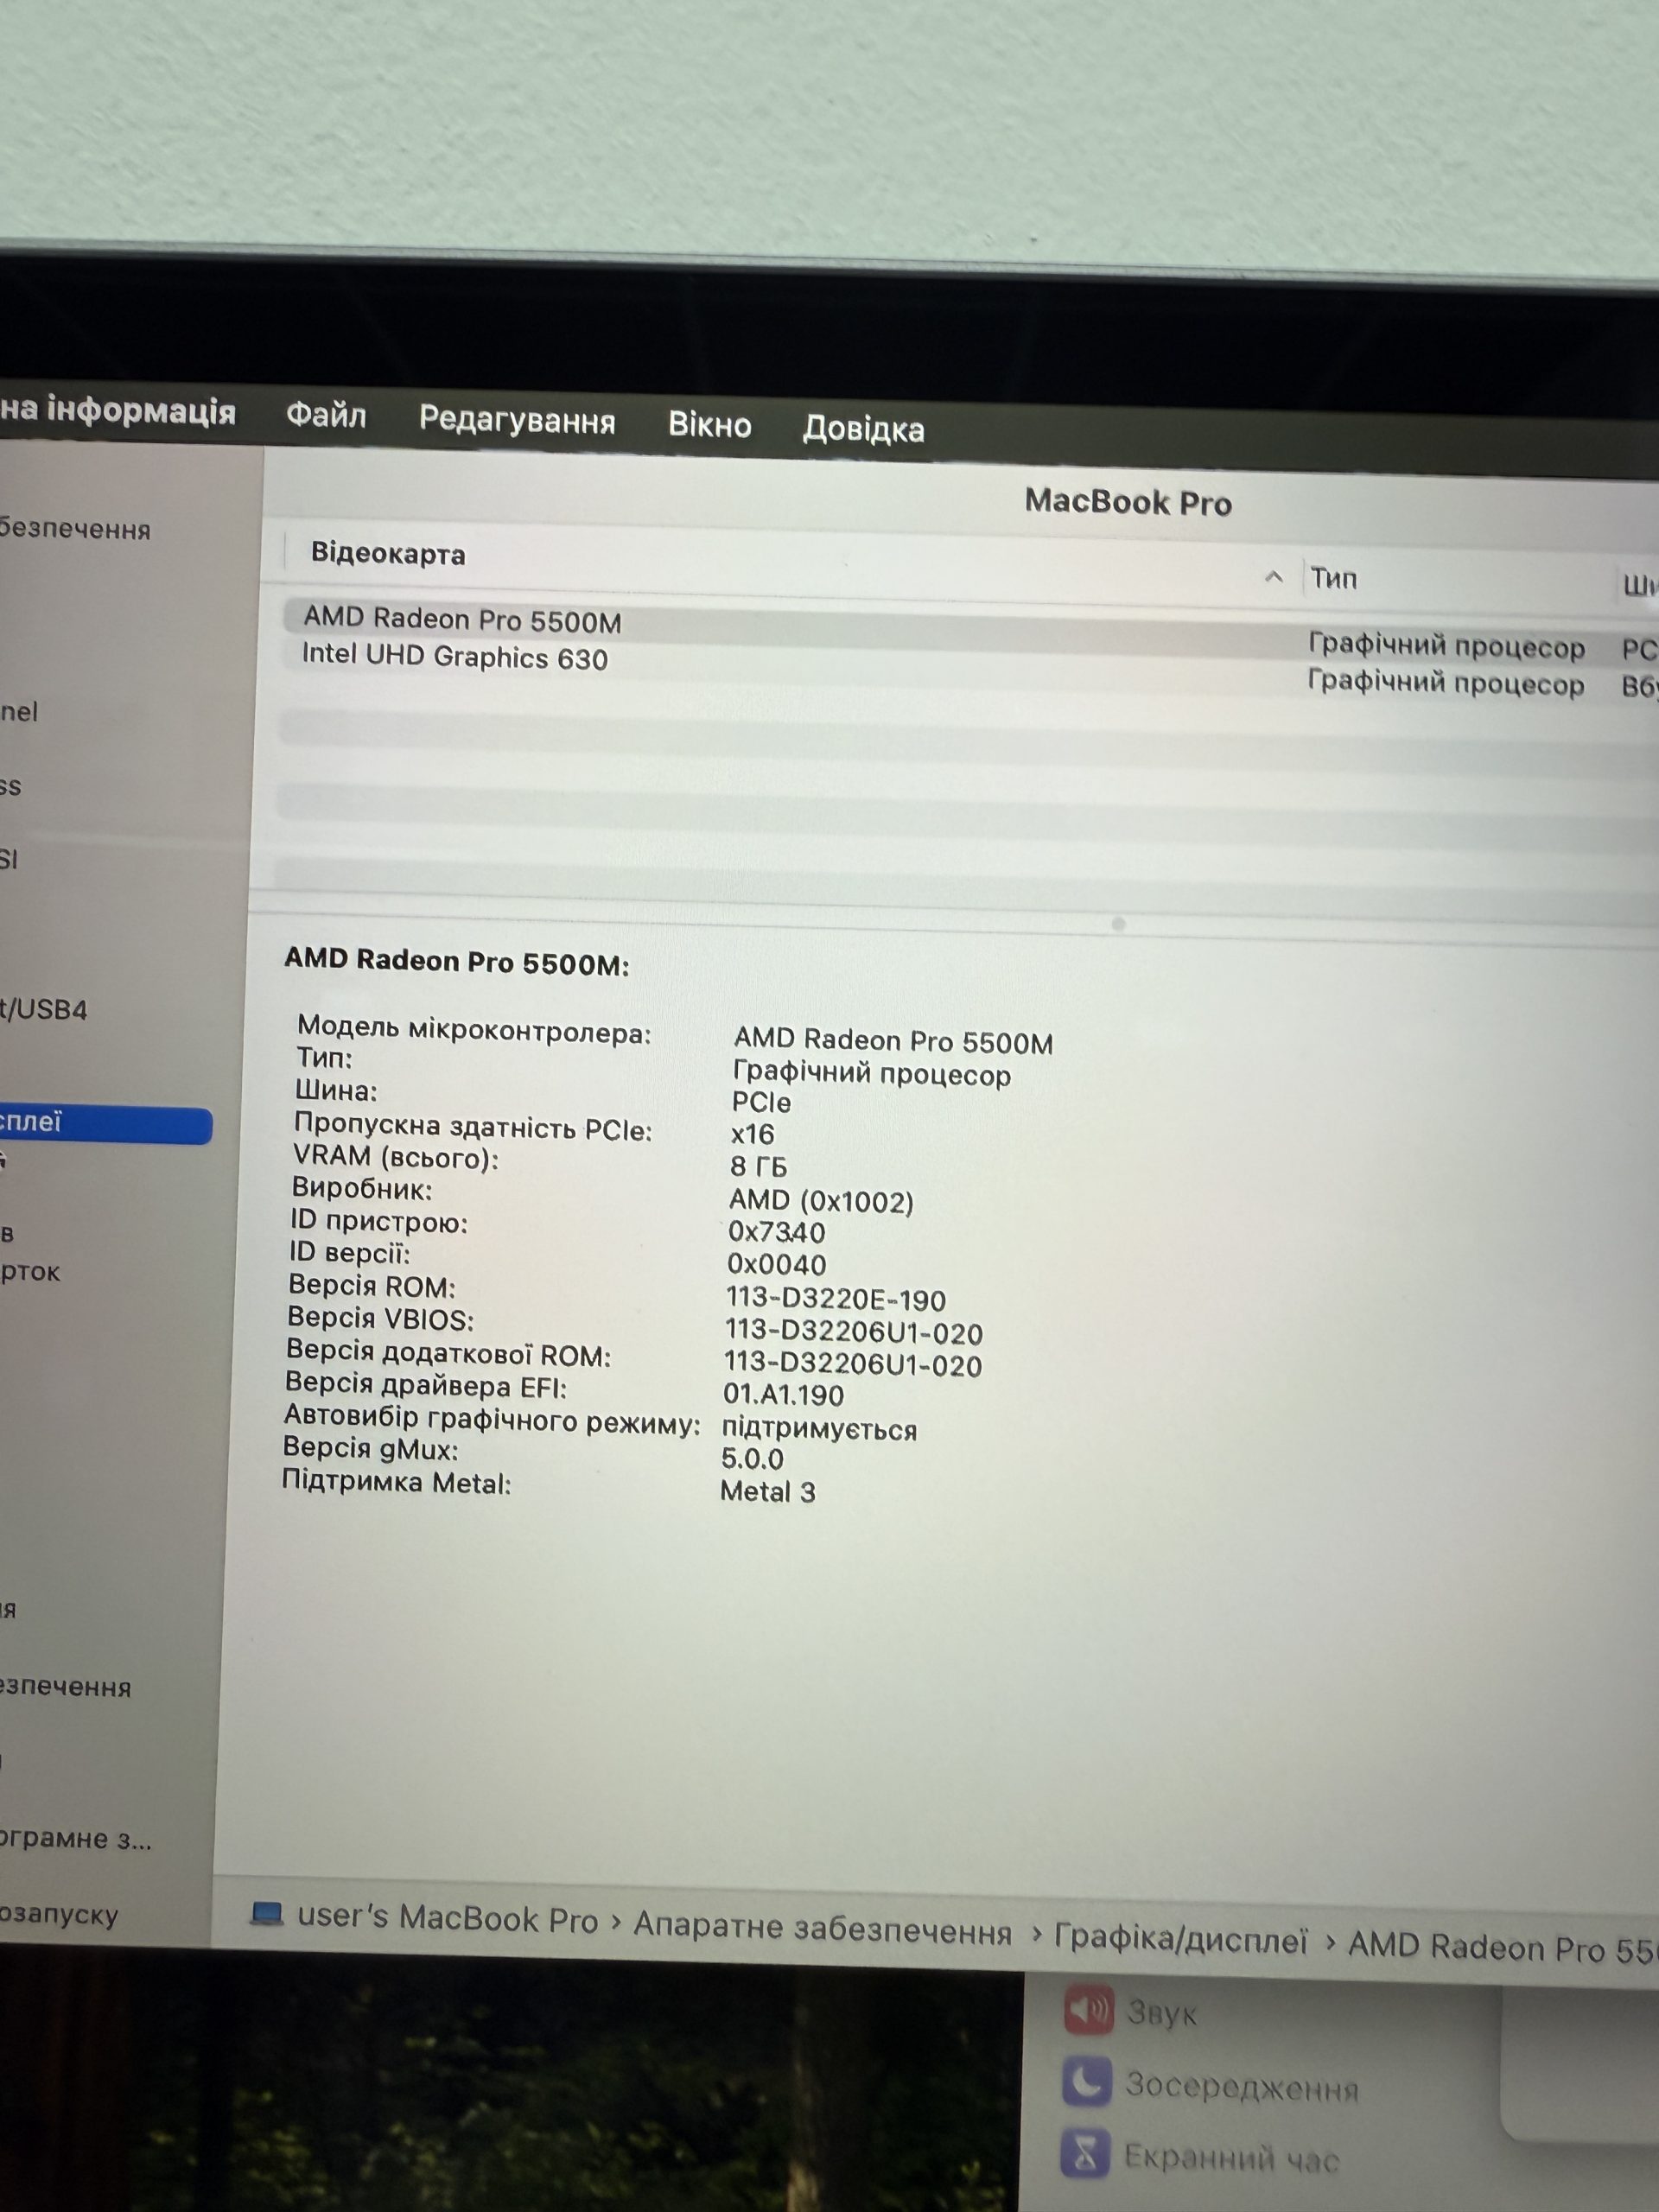Viewport: 1659px width, 2212px height.
Task: Click Версія драйвера EFI value 01.A1.190
Action: [783, 1394]
